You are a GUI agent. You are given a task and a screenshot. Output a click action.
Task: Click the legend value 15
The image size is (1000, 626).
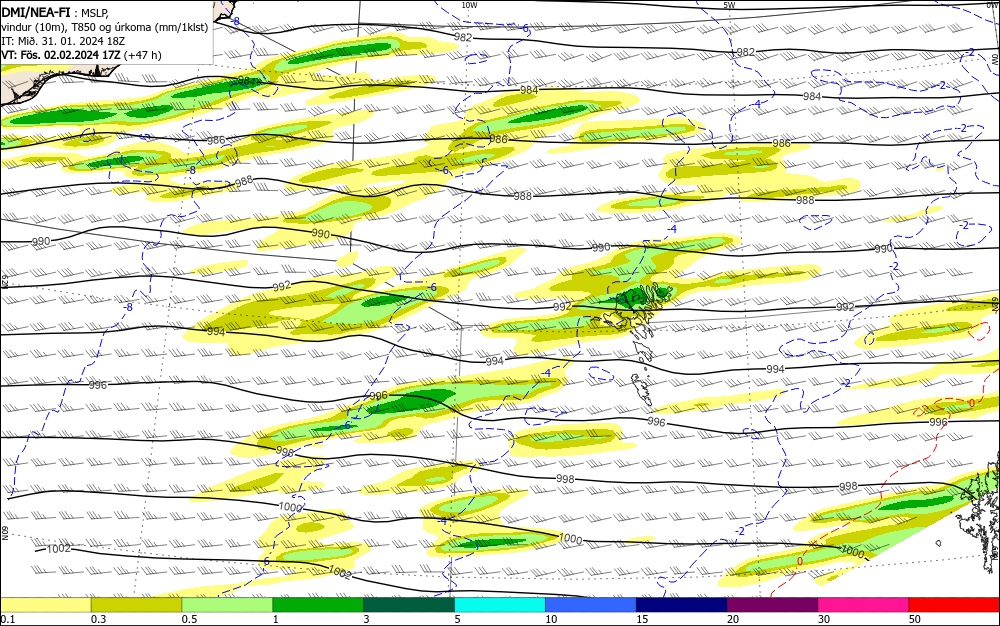point(642,619)
